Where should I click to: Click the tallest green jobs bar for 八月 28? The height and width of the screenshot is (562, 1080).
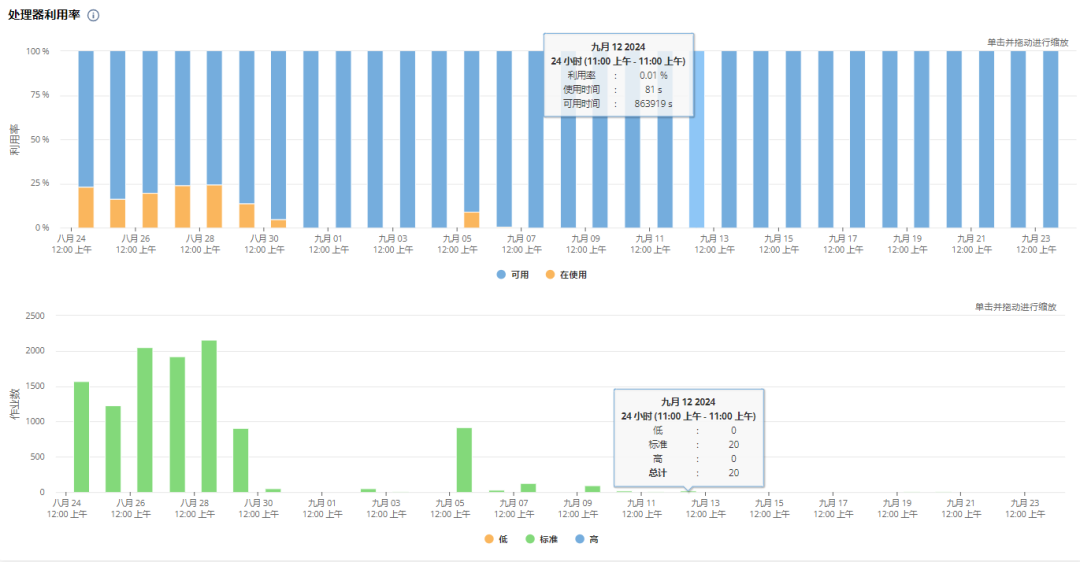[x=209, y=417]
